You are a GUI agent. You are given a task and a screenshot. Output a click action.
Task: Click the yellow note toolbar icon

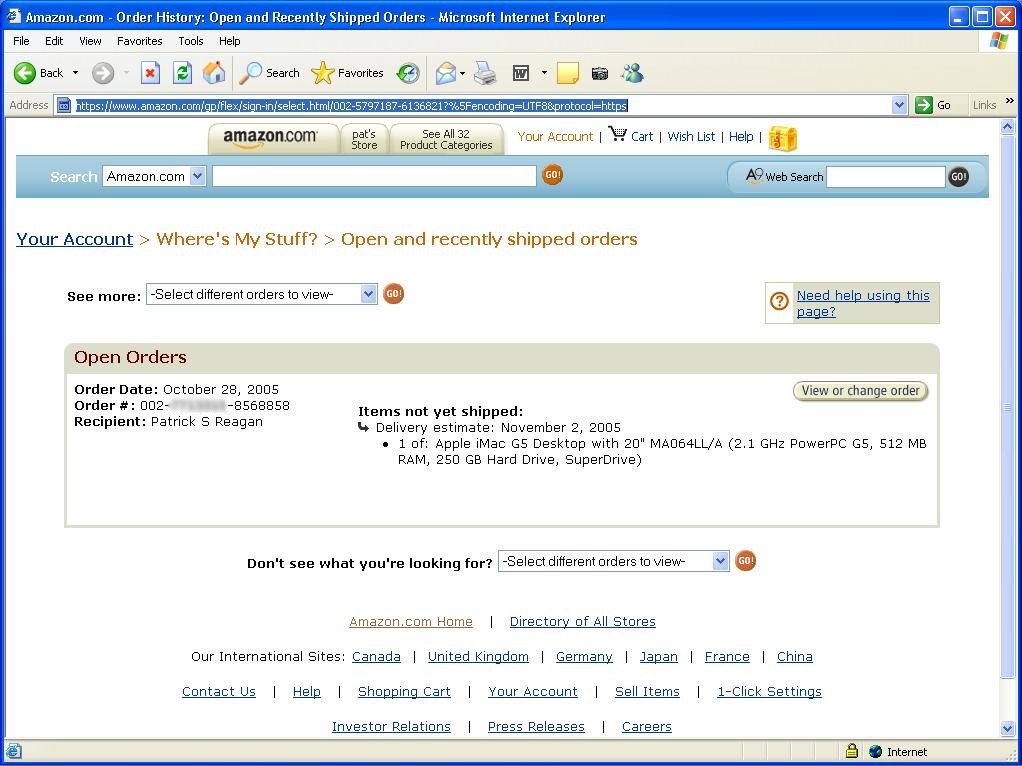click(568, 73)
